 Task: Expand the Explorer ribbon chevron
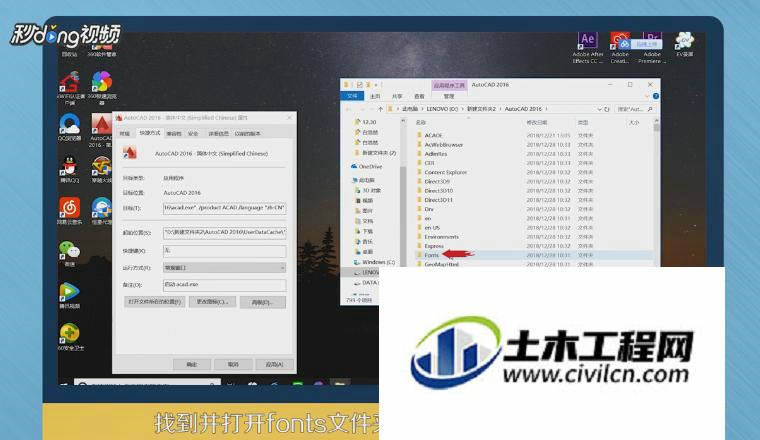click(646, 96)
